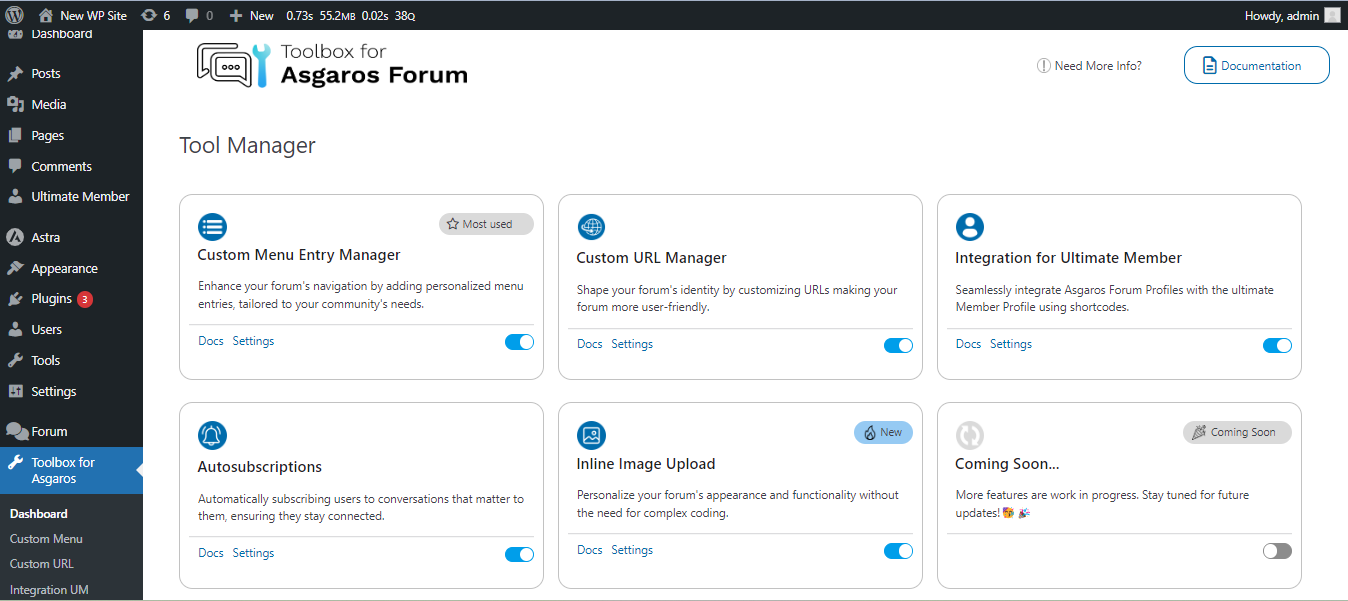Open the Ultimate Member menu label
The width and height of the screenshot is (1348, 601).
tap(80, 196)
